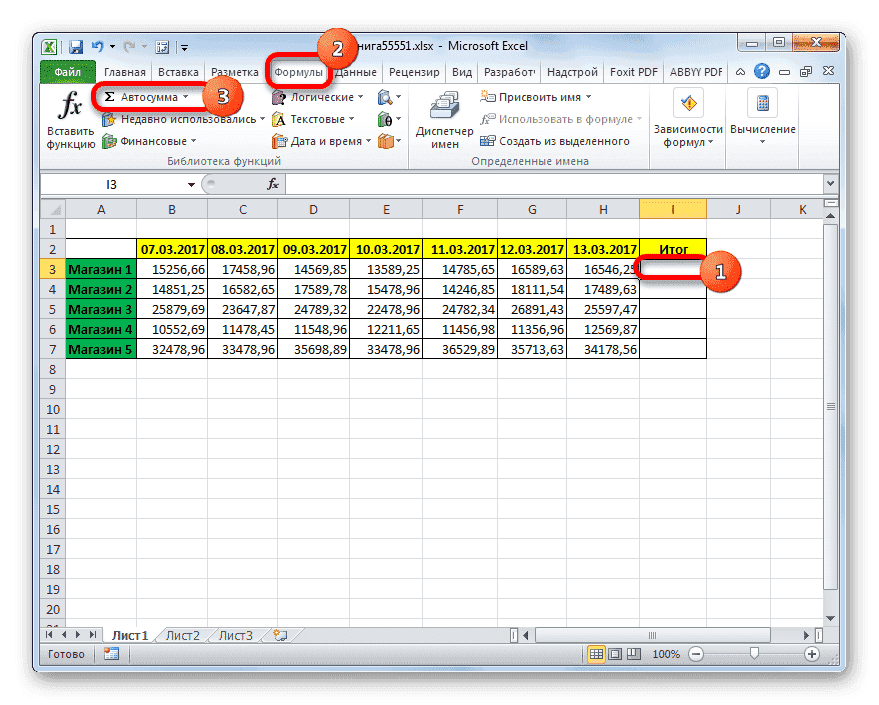Switch to Разметка страницы view in status bar

[615, 653]
